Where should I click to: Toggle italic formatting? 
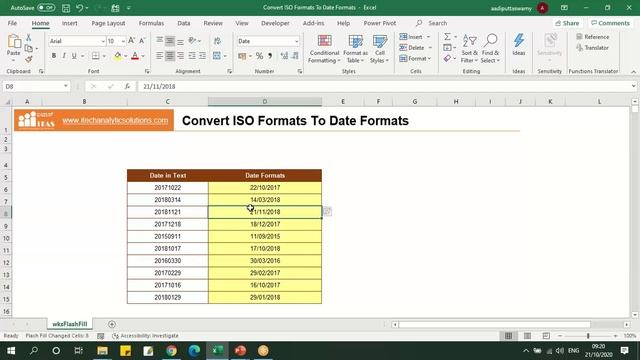[64, 56]
